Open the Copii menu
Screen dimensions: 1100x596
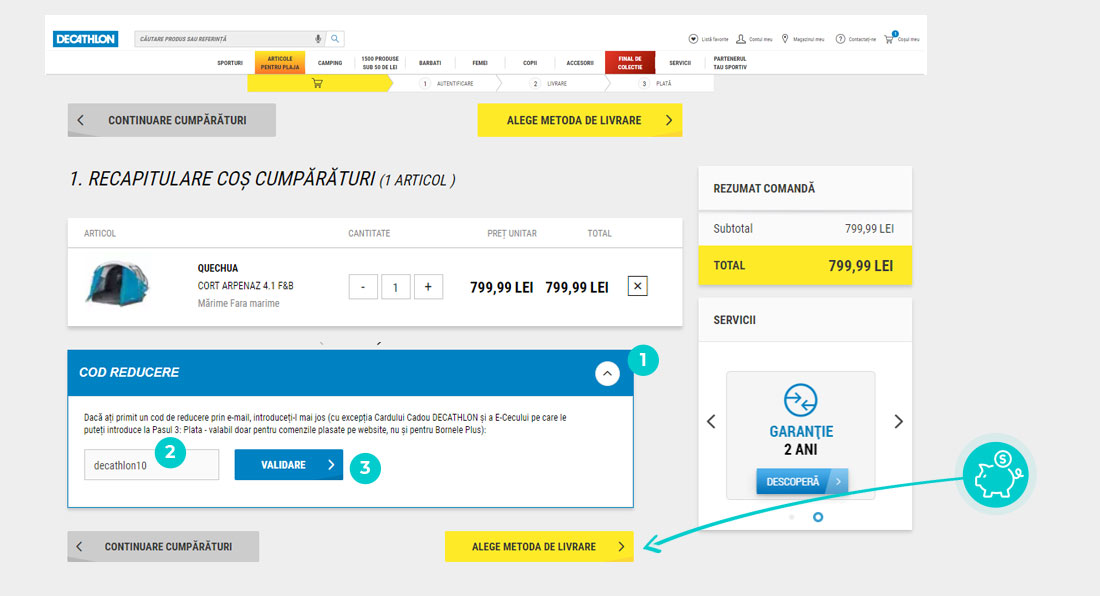[530, 63]
